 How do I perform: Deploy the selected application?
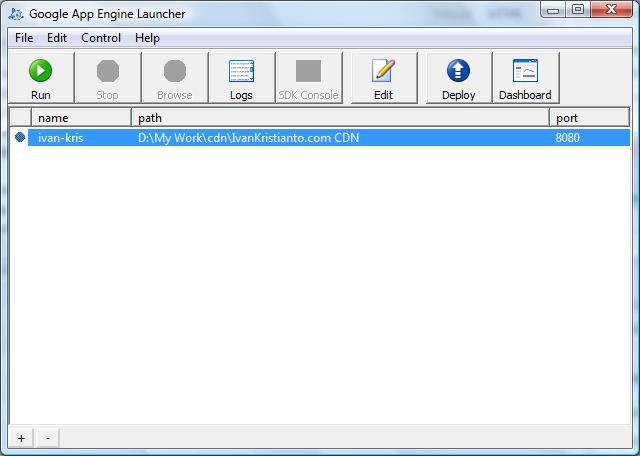458,78
